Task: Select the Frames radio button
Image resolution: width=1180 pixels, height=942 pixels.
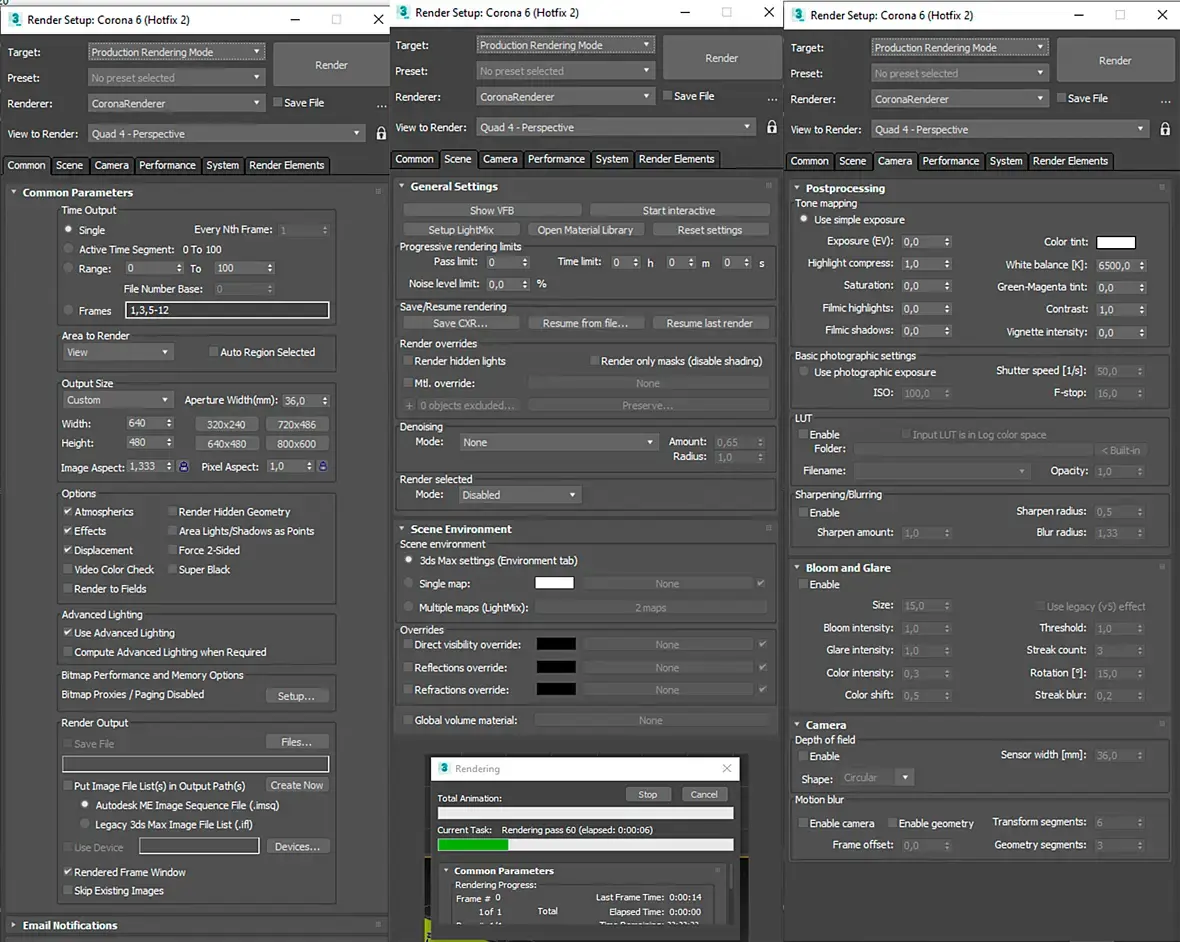Action: coord(68,310)
